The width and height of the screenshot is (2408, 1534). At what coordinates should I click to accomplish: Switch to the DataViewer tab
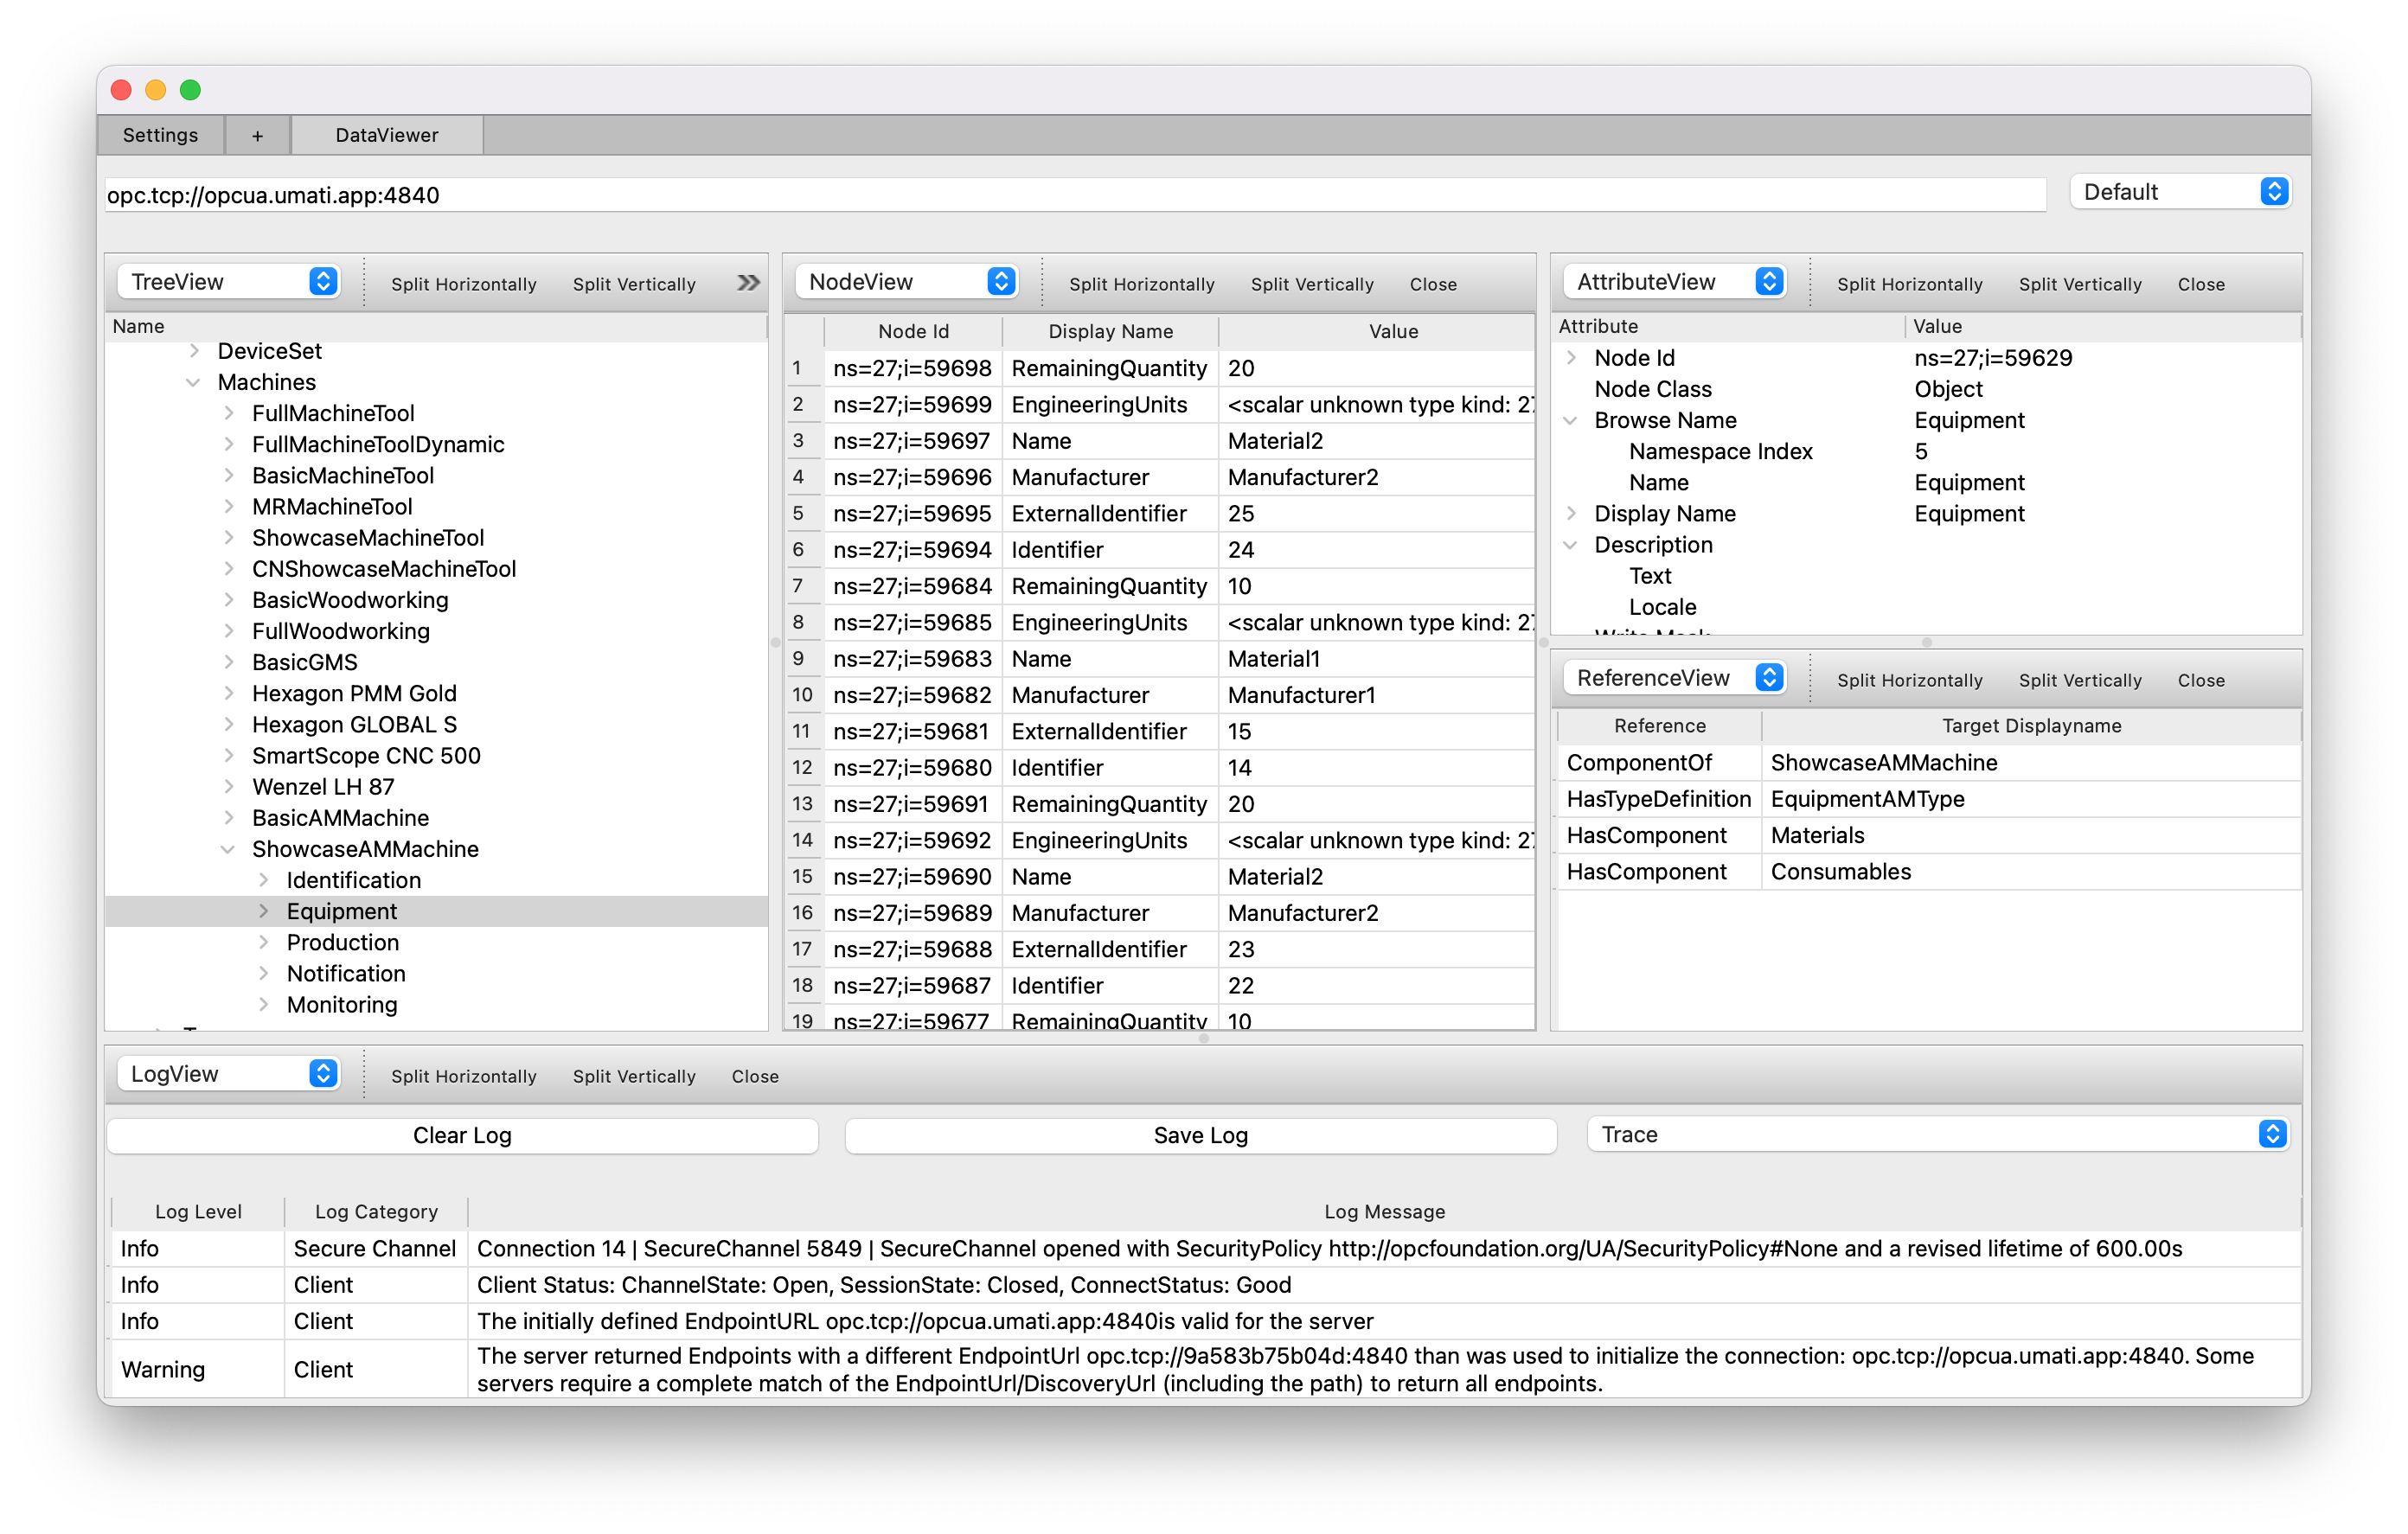(x=386, y=135)
